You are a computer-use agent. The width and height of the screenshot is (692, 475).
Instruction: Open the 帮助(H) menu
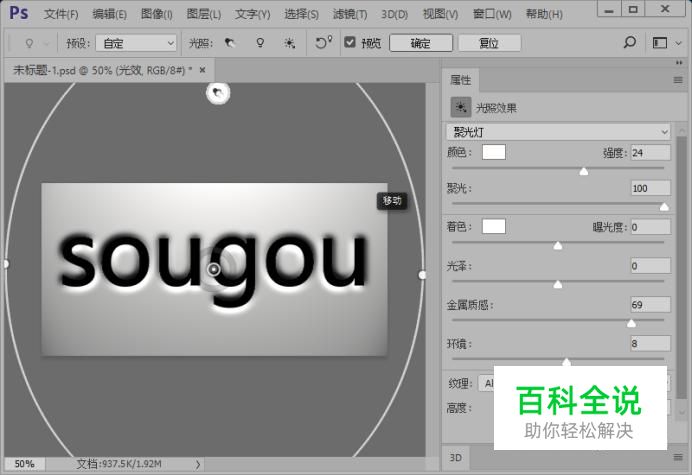click(544, 14)
